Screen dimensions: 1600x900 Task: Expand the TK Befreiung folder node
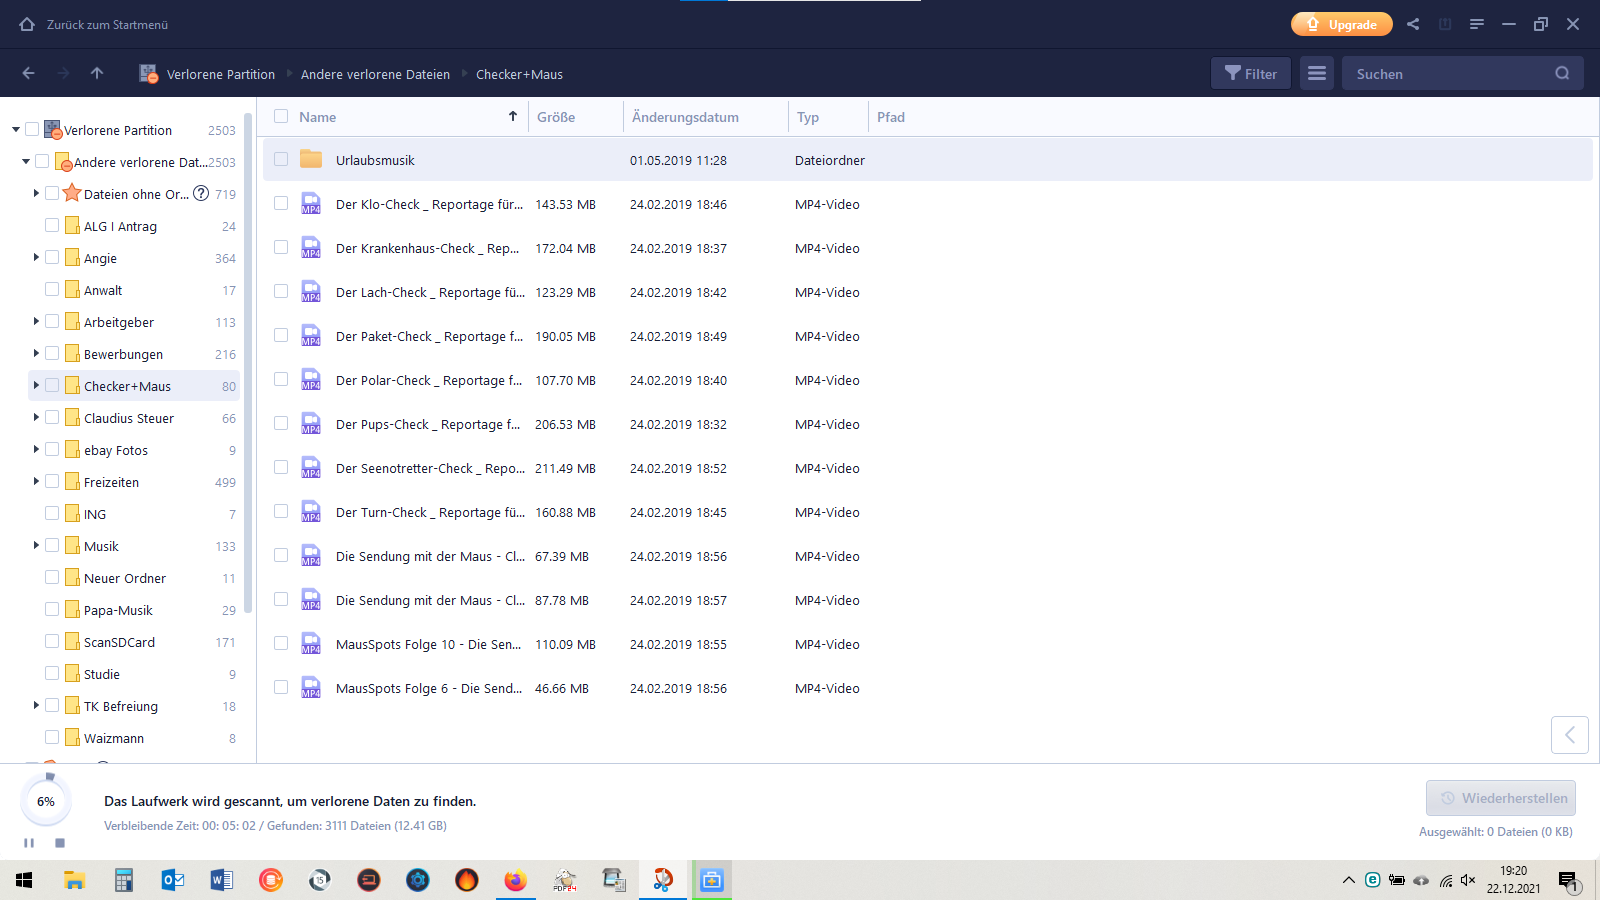click(x=36, y=705)
